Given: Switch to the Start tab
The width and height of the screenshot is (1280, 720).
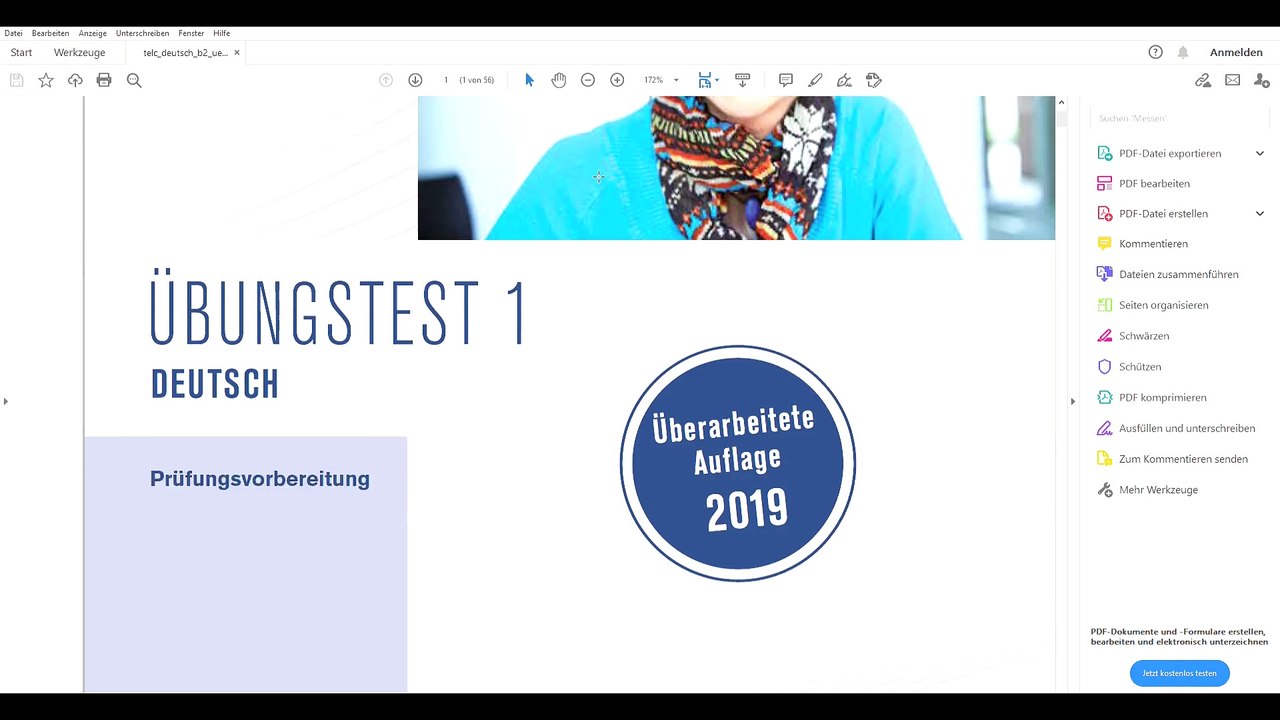Looking at the screenshot, I should coord(21,52).
